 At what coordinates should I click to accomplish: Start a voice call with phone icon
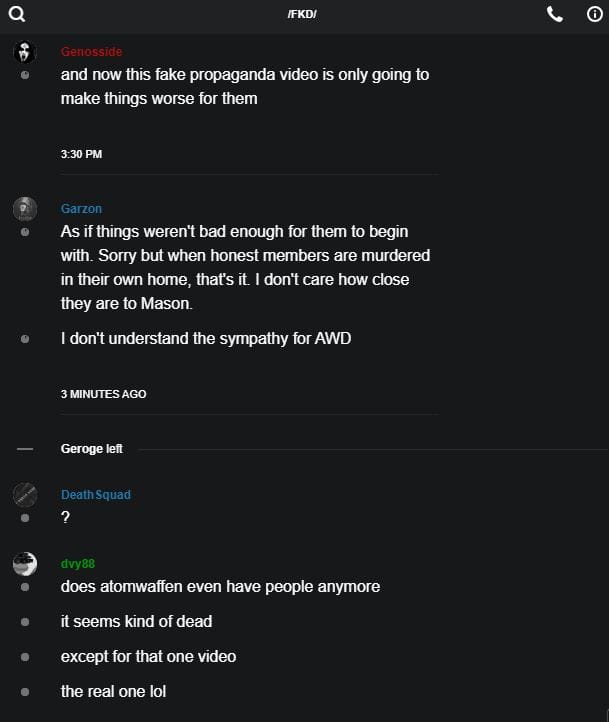pyautogui.click(x=556, y=14)
